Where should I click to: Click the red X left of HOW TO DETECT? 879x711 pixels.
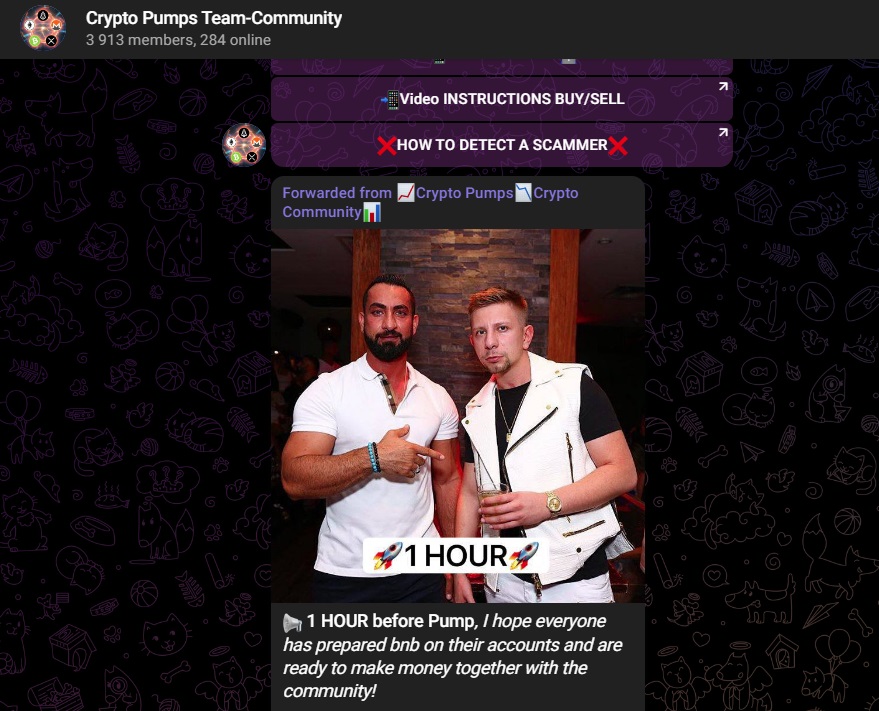click(387, 146)
